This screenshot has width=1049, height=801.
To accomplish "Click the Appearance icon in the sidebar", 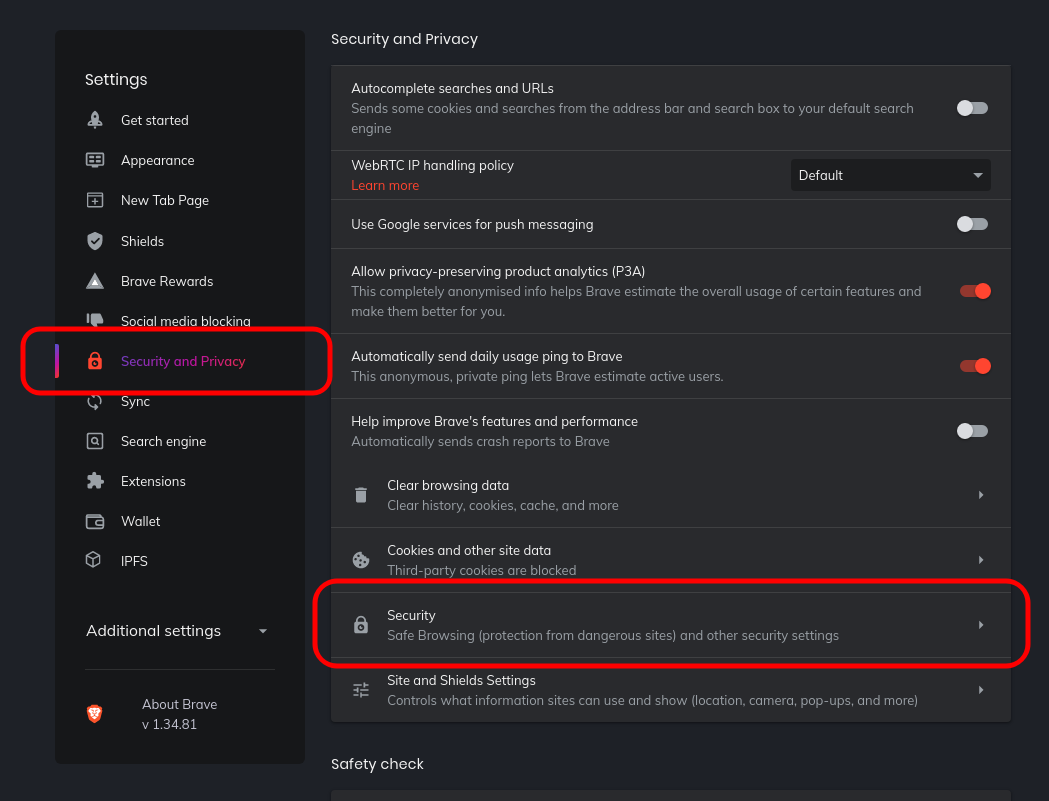I will 95,160.
